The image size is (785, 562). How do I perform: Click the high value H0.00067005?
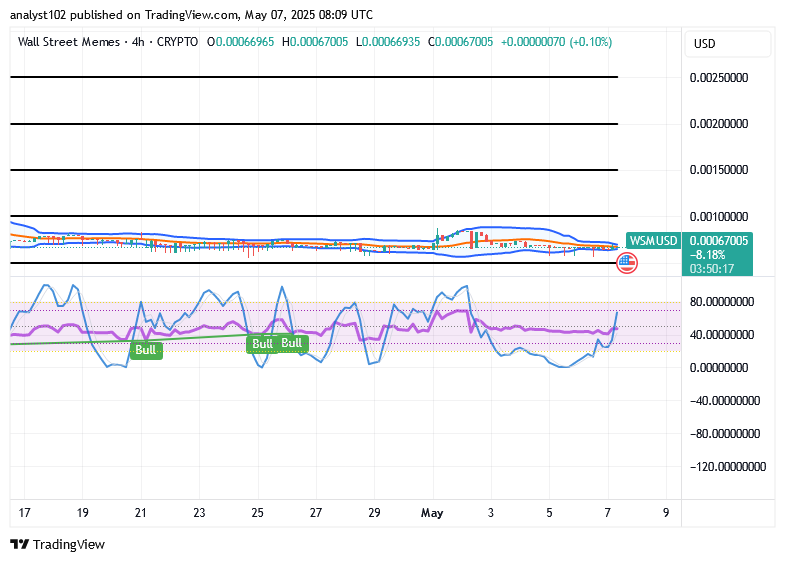tap(315, 42)
